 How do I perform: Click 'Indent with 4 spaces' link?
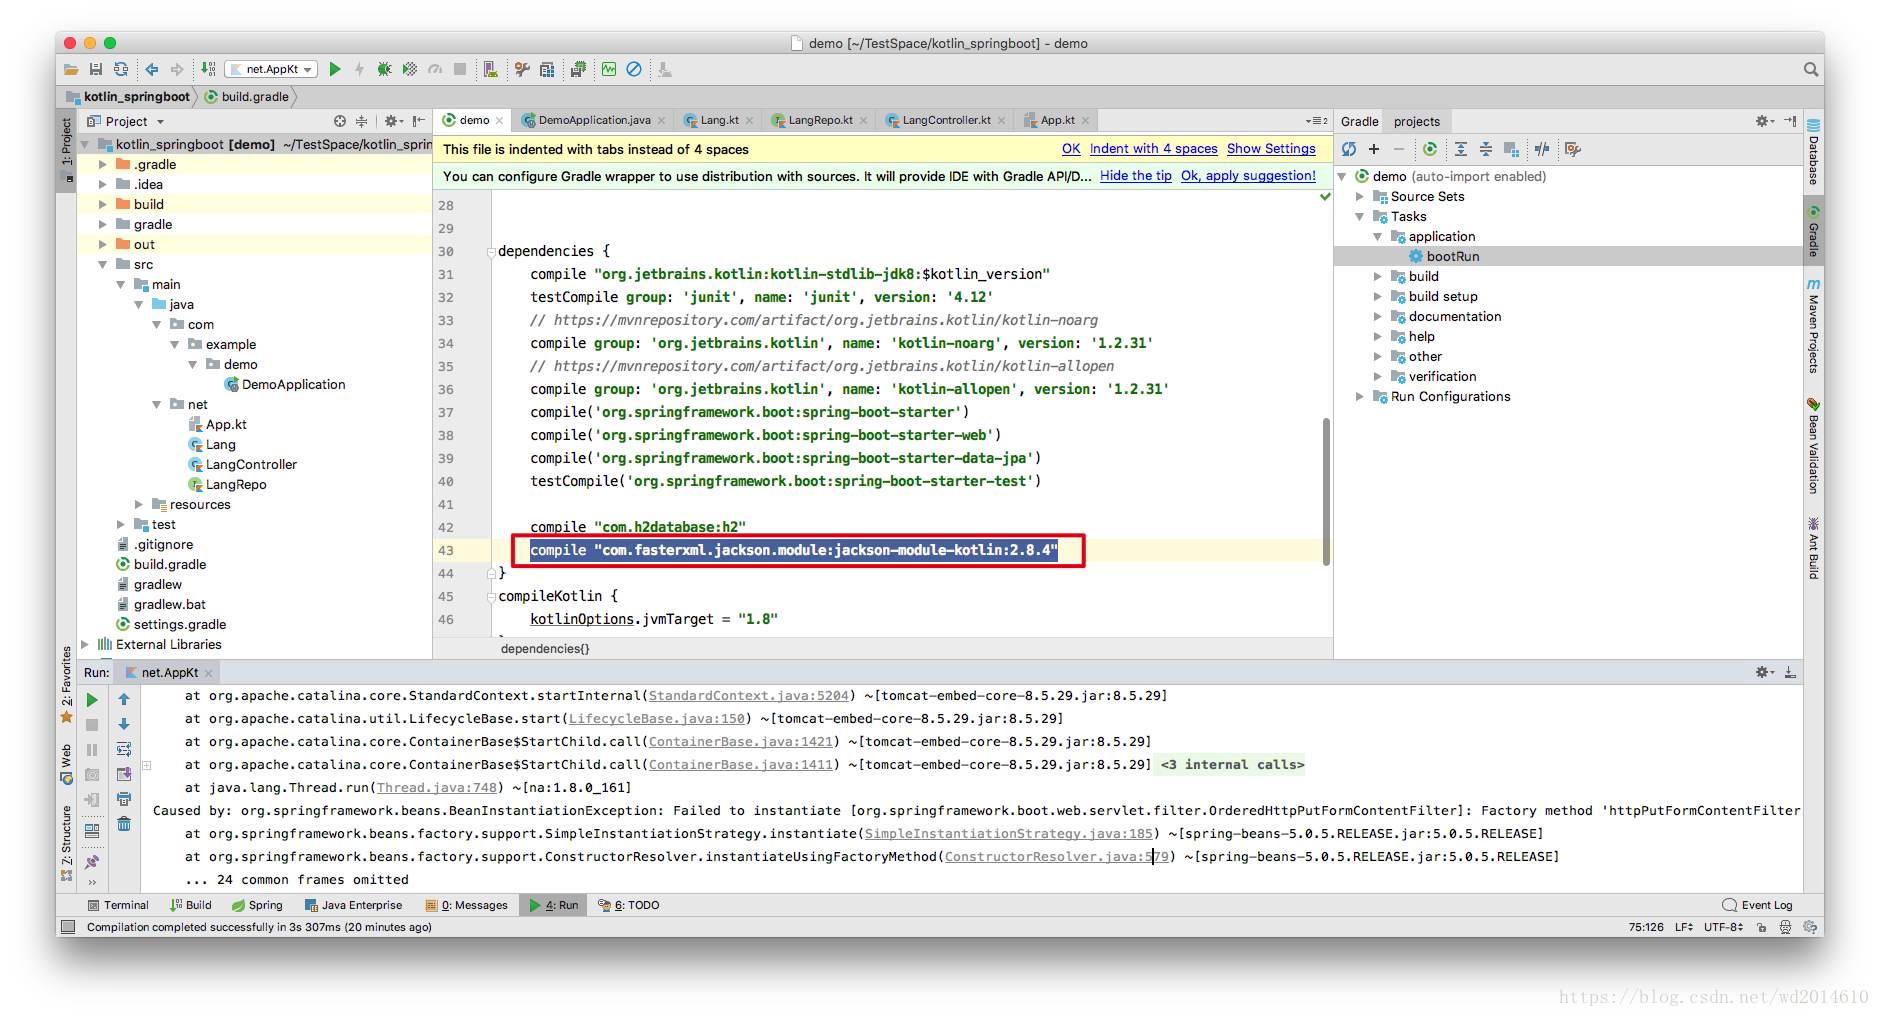1153,149
